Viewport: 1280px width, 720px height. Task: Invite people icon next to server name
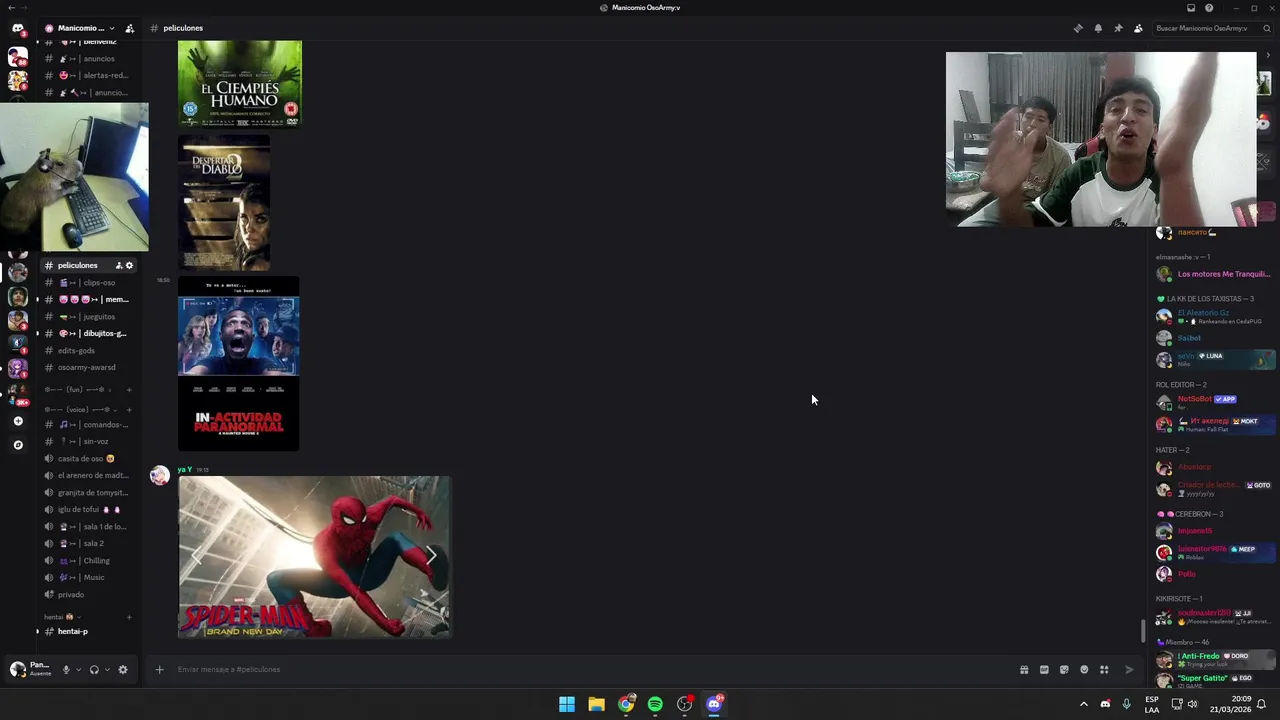coord(129,28)
